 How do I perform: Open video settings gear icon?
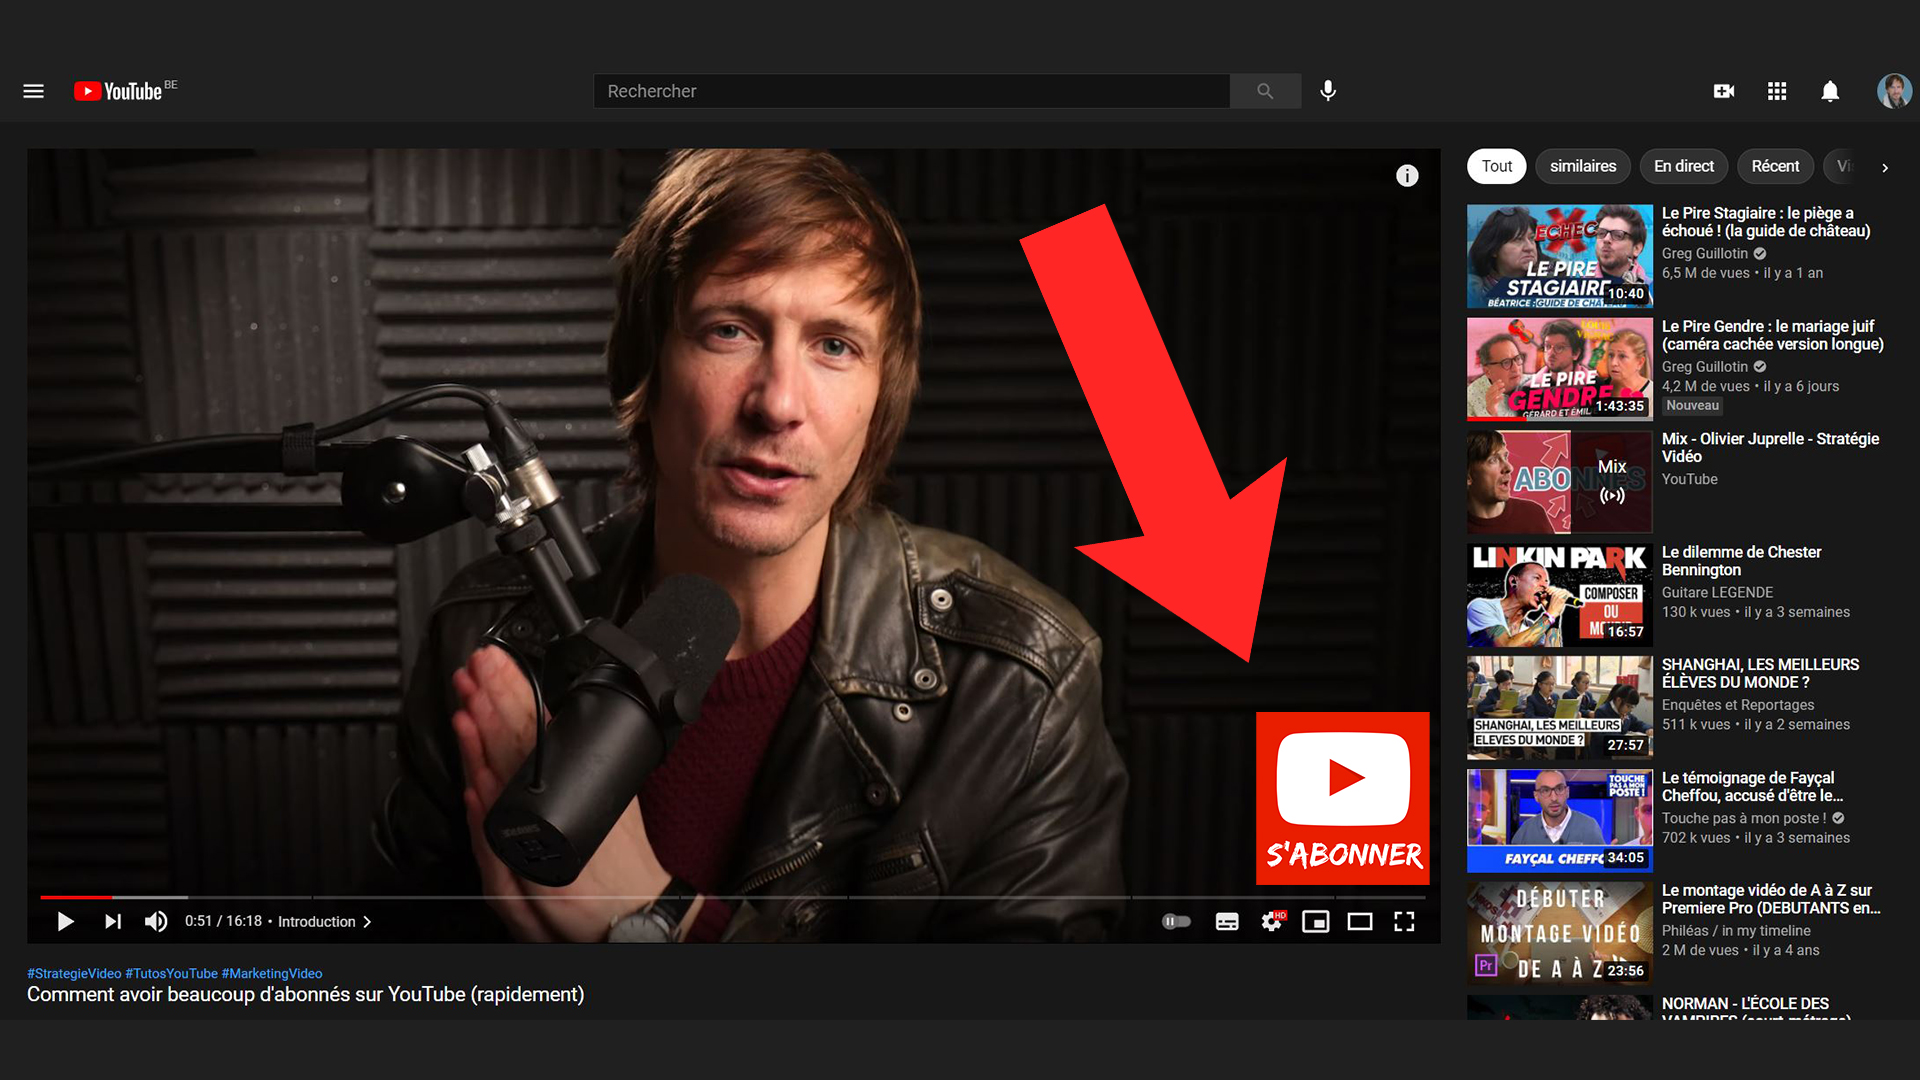[x=1271, y=921]
